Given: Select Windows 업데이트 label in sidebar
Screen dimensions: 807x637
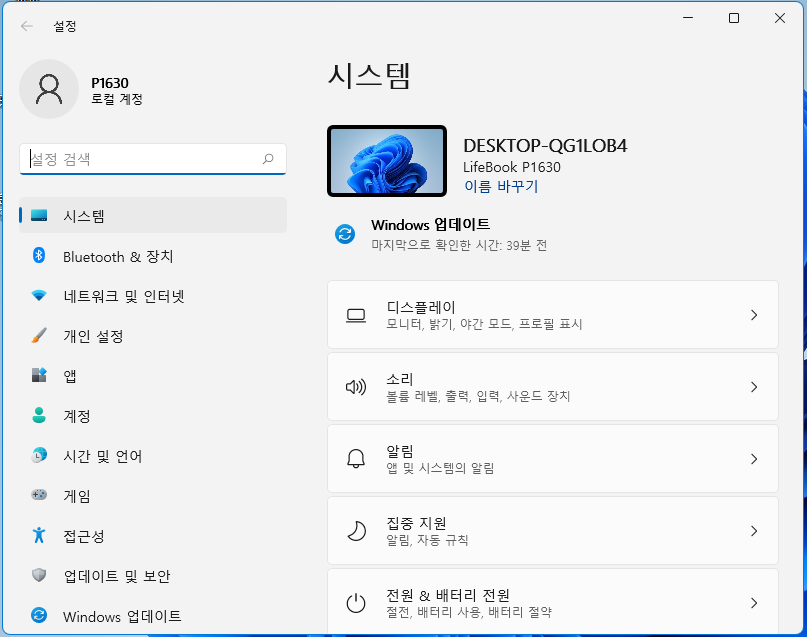Looking at the screenshot, I should tap(122, 616).
